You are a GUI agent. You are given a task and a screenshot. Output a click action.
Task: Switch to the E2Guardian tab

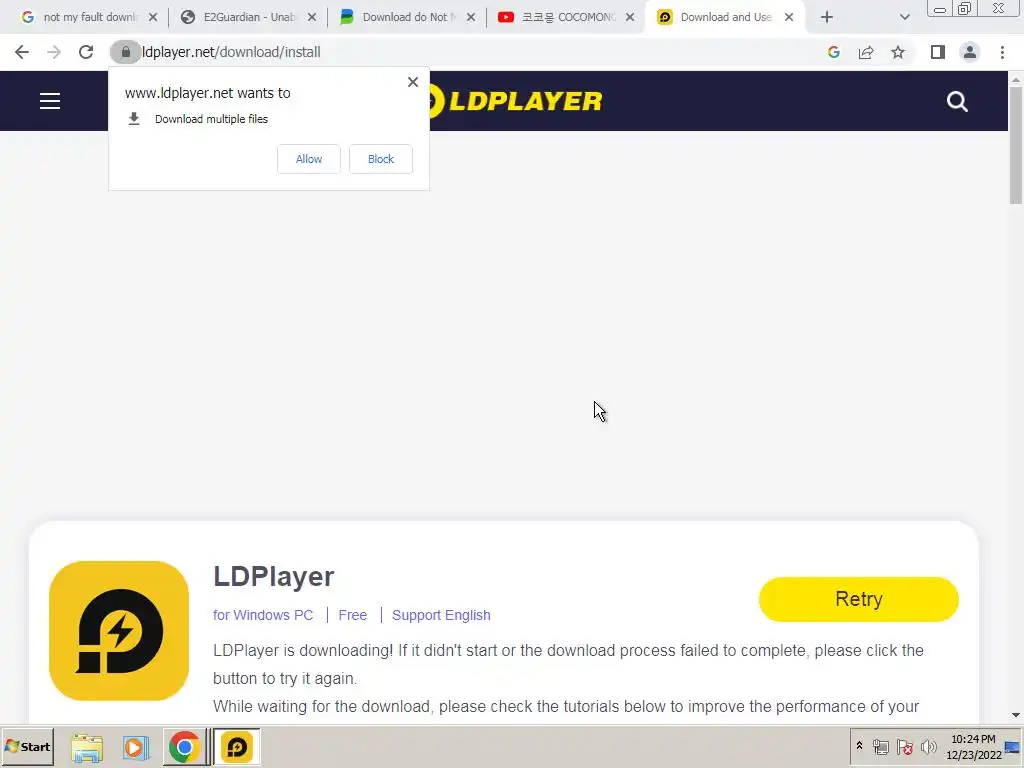click(247, 17)
